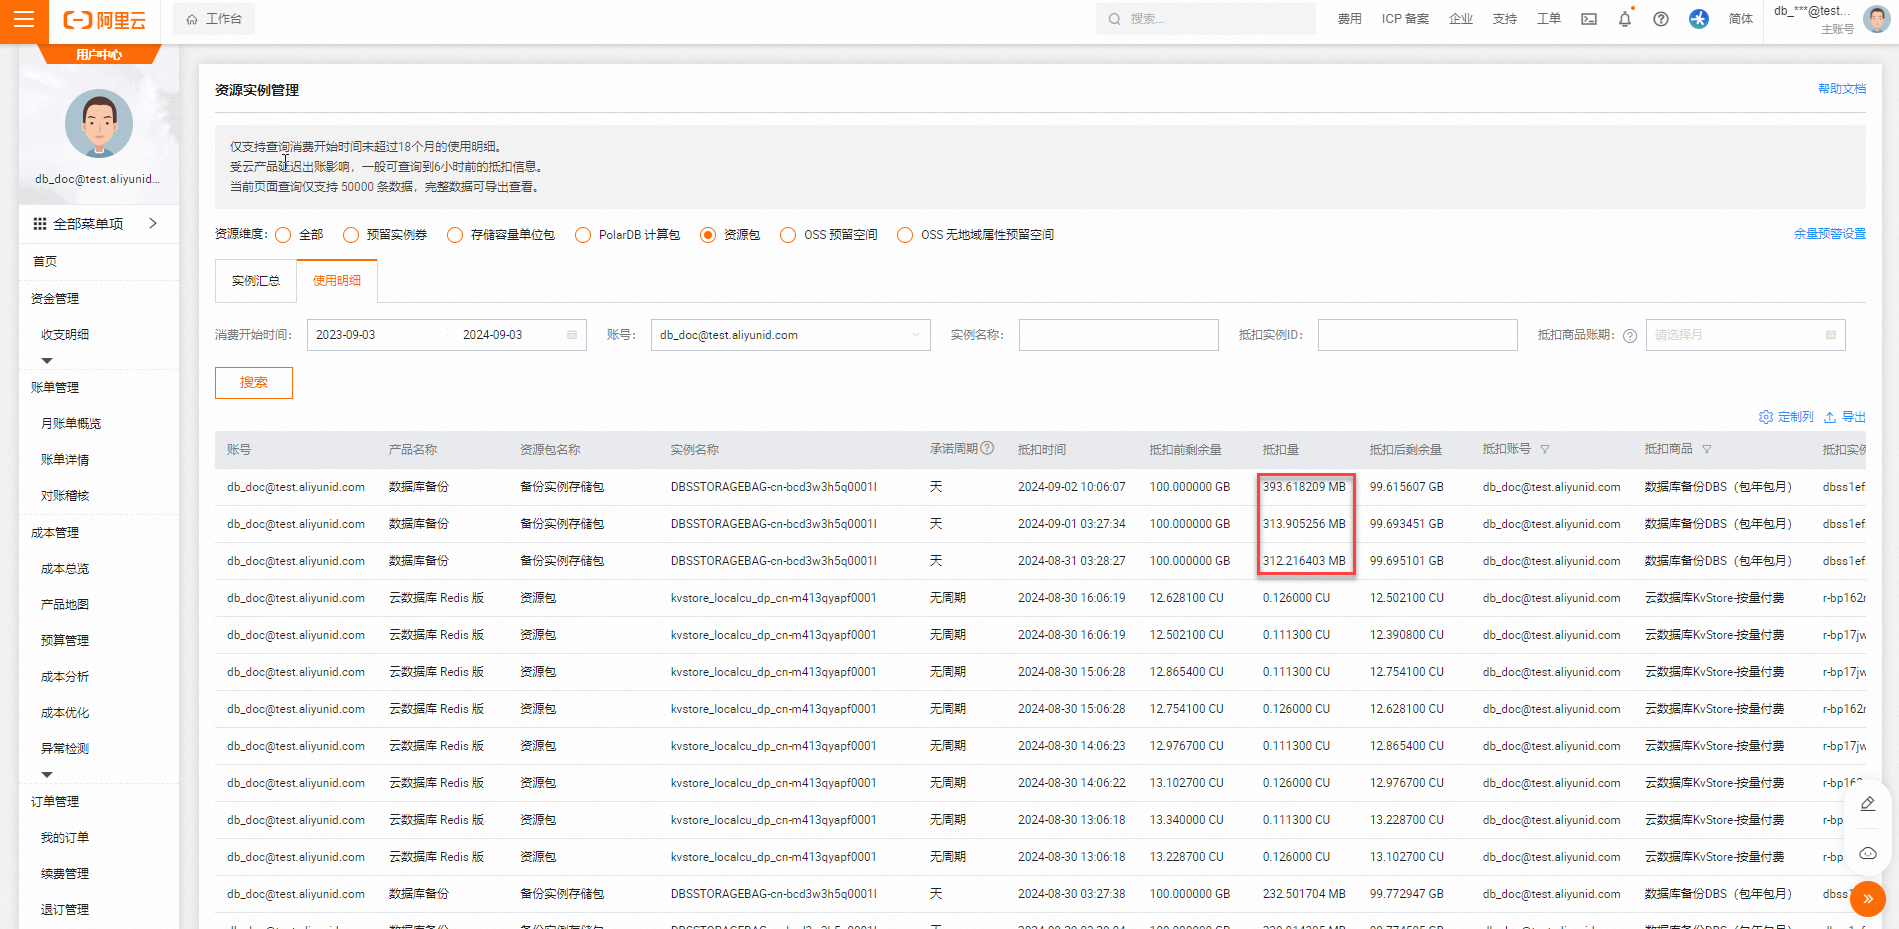Click the floating edit feedback pencil icon
Viewport: 1899px width, 929px height.
pyautogui.click(x=1867, y=804)
